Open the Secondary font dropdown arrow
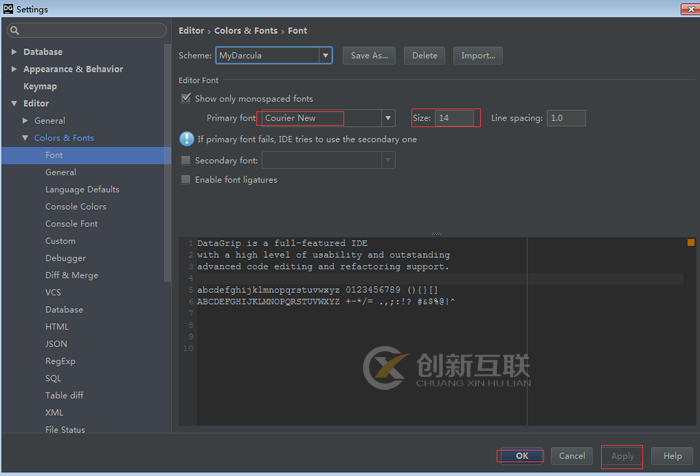The image size is (700, 476). click(x=388, y=160)
